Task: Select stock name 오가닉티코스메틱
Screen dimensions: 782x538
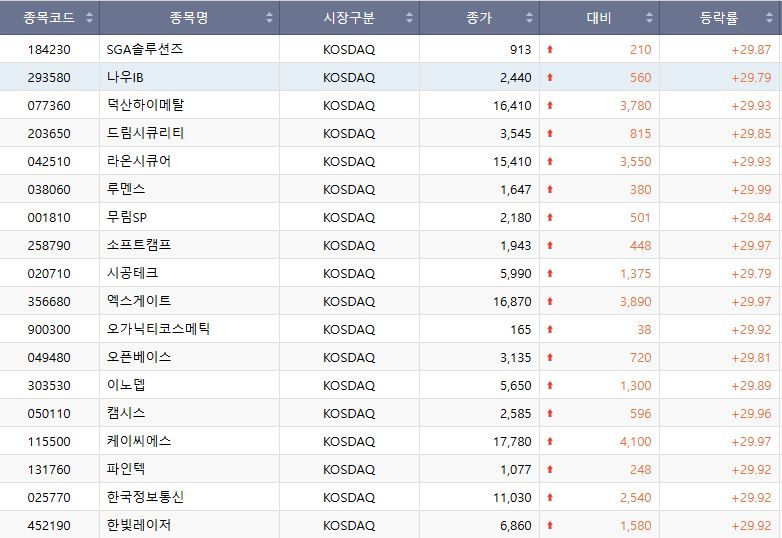Action: [x=158, y=329]
